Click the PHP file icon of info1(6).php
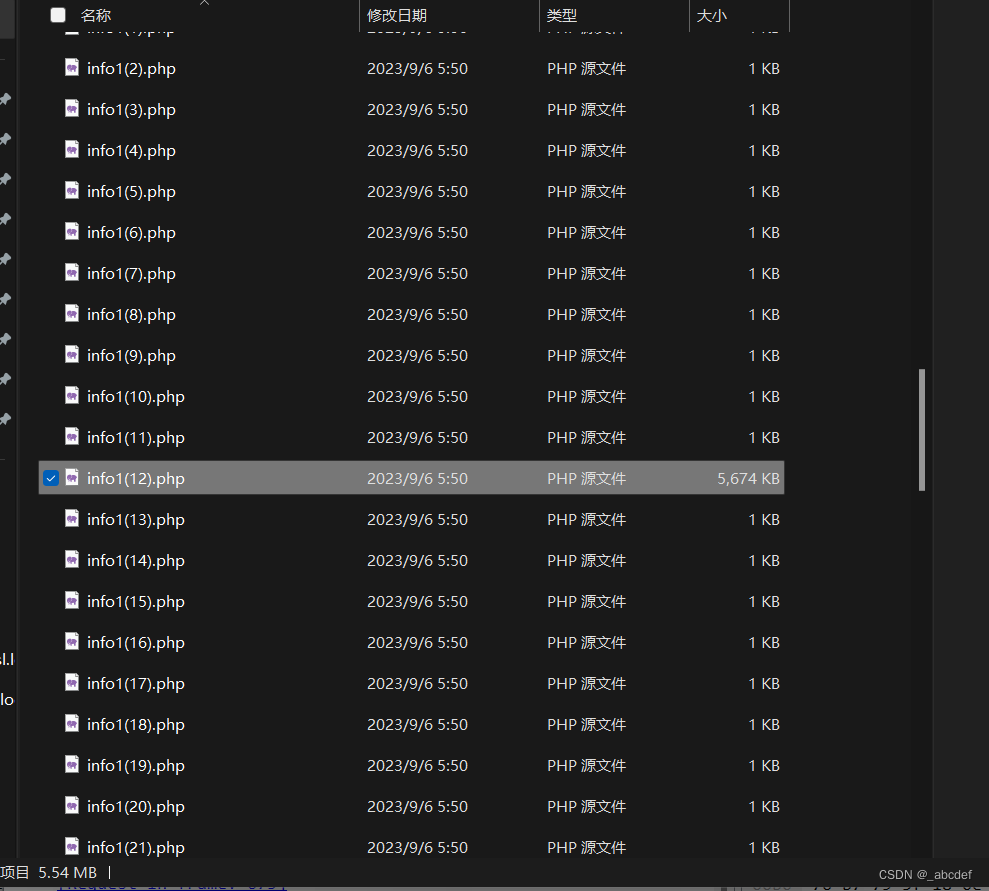This screenshot has height=891, width=989. pos(72,231)
